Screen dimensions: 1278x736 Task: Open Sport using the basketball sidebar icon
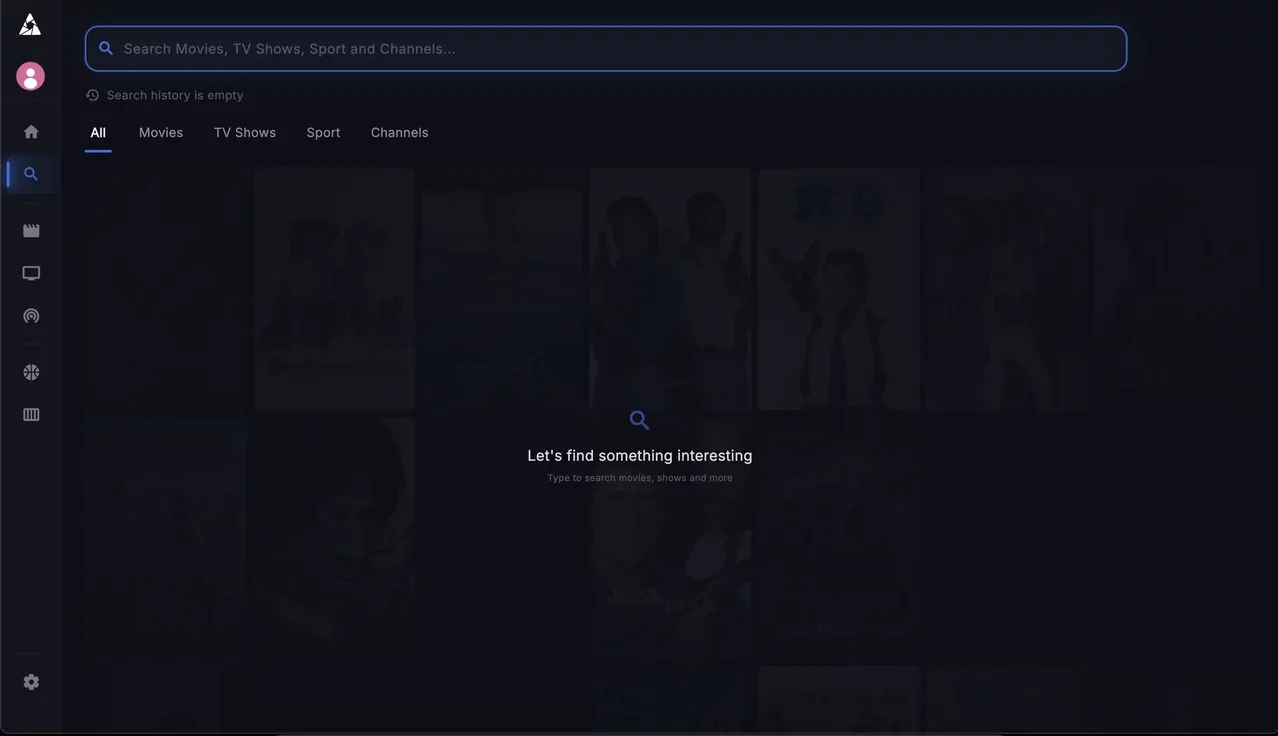pos(31,372)
